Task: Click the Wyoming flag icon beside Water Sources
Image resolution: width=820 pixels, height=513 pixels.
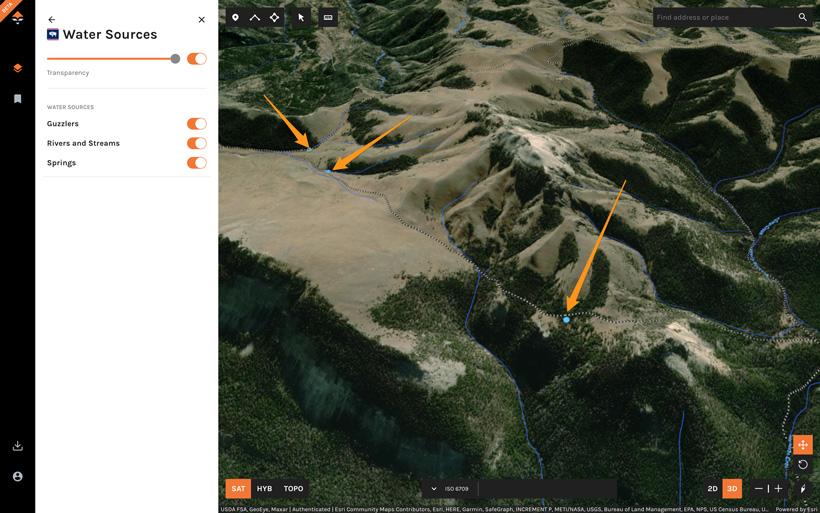Action: (x=52, y=35)
